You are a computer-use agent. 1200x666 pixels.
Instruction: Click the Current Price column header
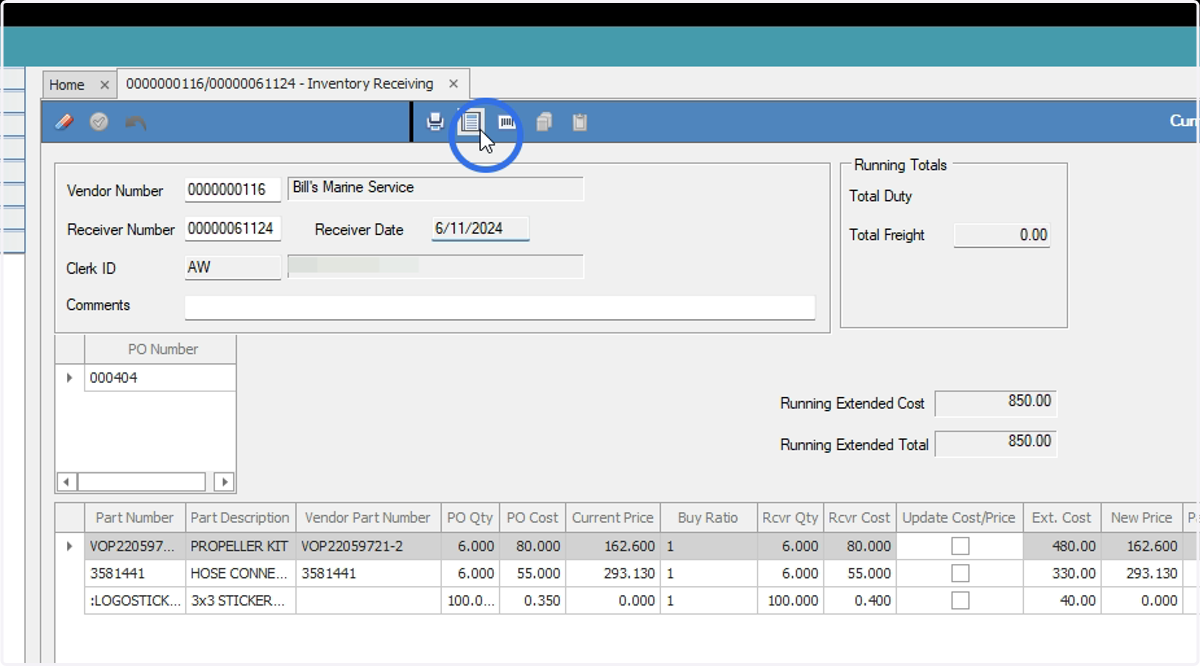pos(612,518)
